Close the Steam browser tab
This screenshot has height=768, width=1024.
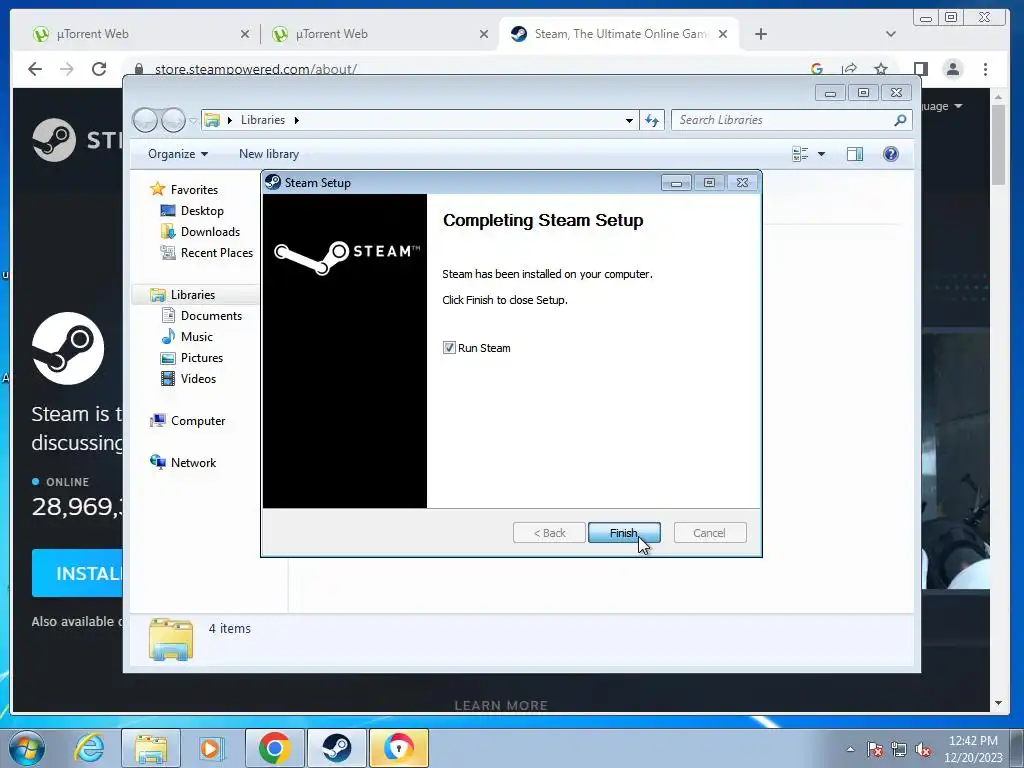723,34
